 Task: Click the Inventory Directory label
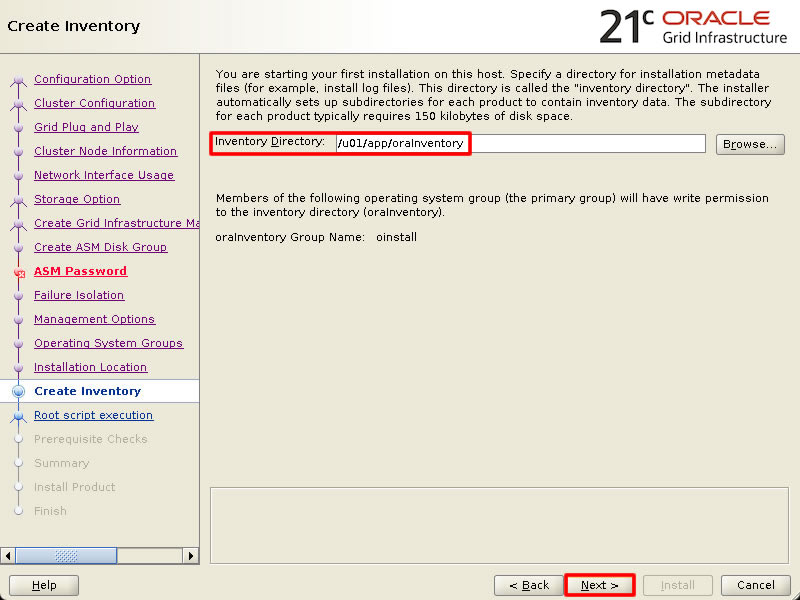tap(270, 141)
